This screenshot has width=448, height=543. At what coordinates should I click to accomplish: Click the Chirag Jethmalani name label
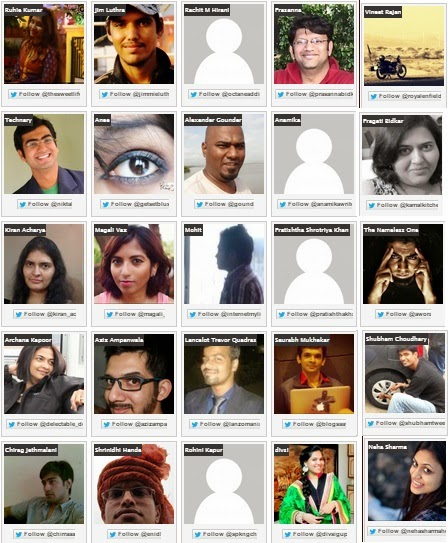pos(31,450)
